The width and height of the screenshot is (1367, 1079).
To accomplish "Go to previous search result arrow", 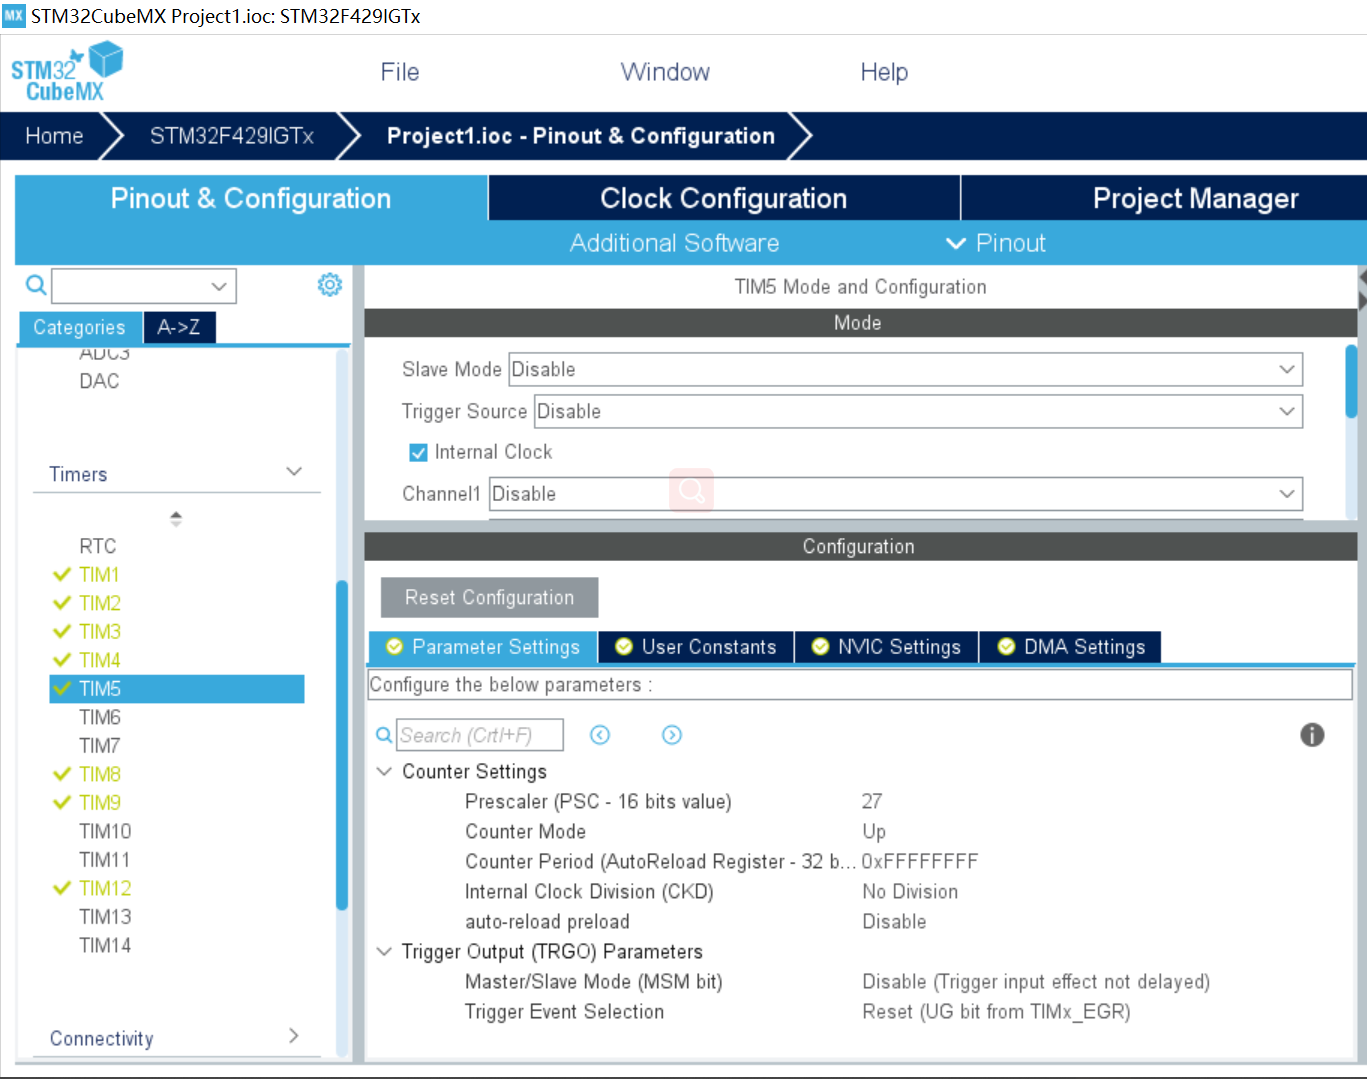I will [x=600, y=735].
